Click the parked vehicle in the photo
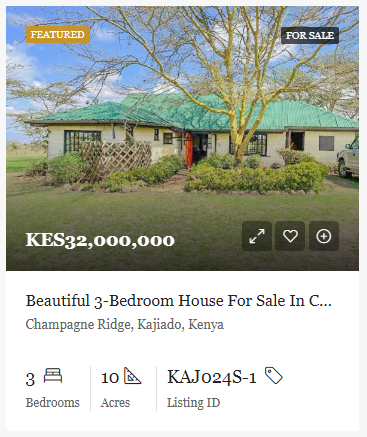The width and height of the screenshot is (367, 437). pos(348,159)
